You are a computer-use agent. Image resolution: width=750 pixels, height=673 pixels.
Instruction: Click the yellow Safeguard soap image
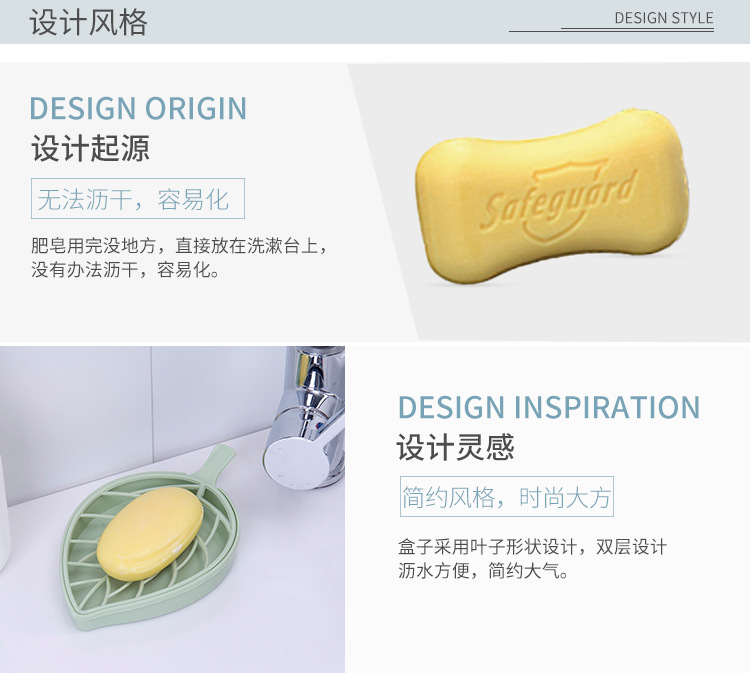tap(552, 199)
